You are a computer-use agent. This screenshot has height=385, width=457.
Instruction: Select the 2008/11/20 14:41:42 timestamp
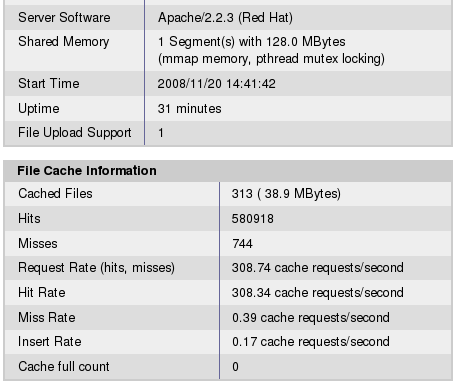[x=217, y=84]
